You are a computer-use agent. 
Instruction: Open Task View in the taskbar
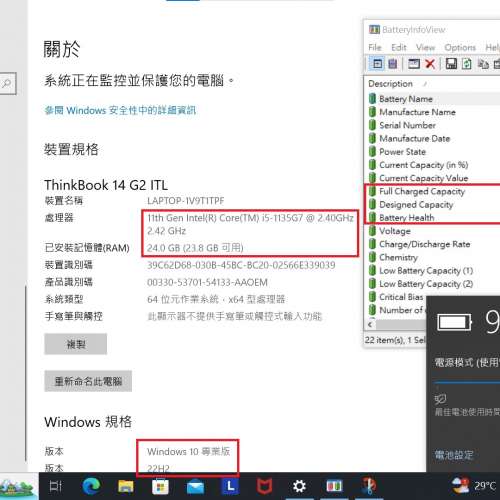coord(55,486)
